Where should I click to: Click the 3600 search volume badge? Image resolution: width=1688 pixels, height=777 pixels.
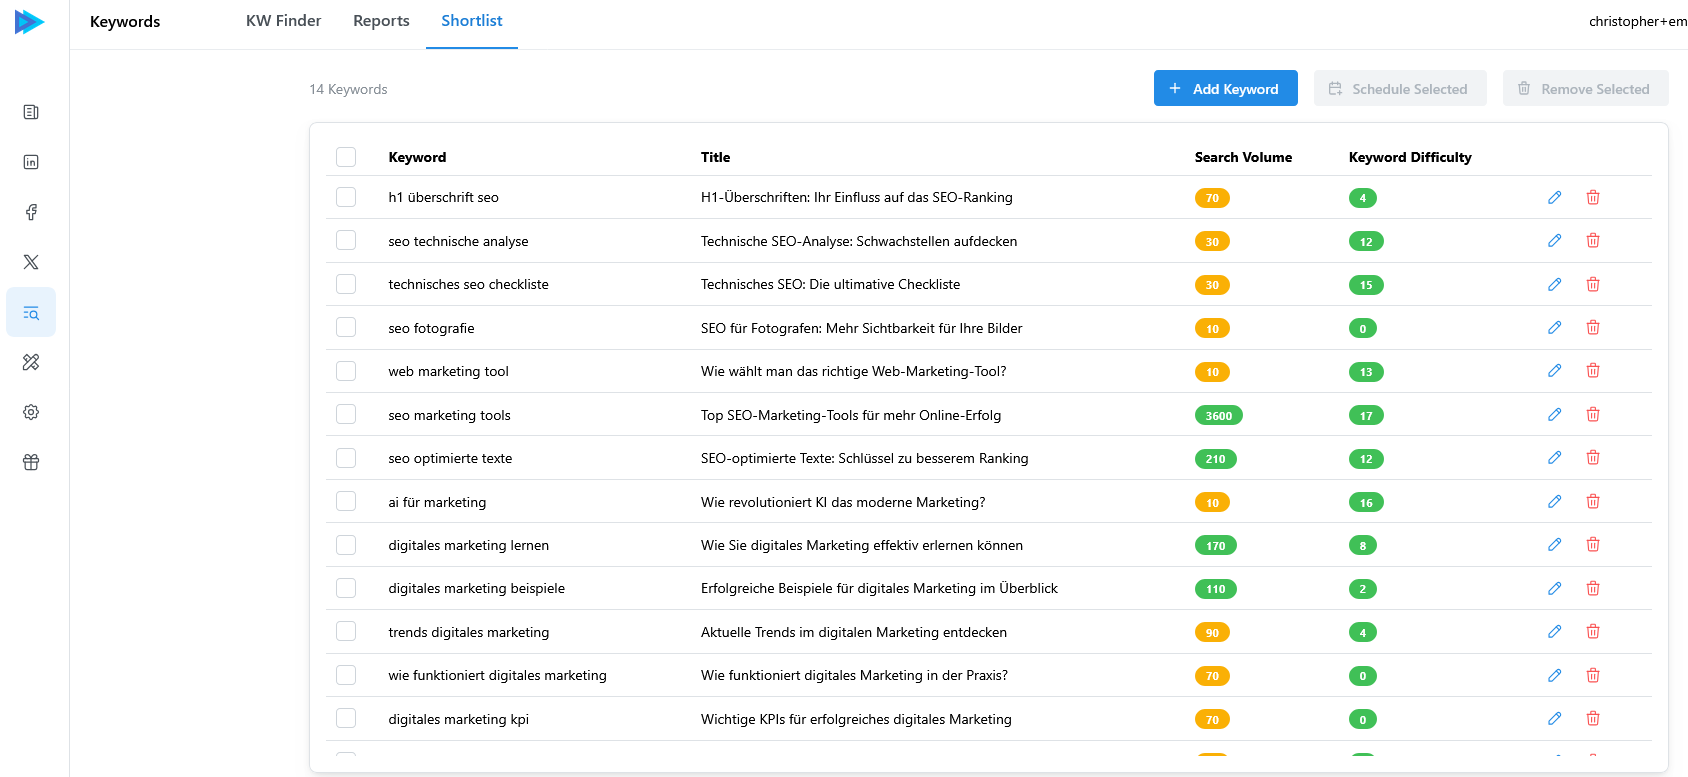pos(1218,415)
